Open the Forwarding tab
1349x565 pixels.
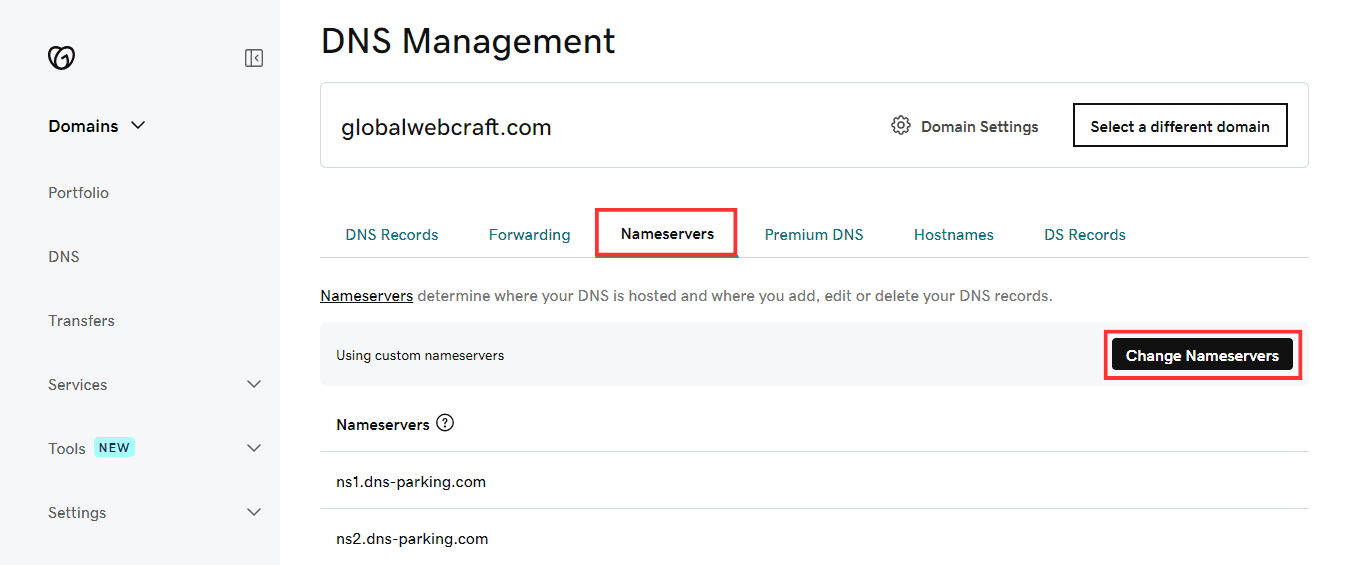529,235
